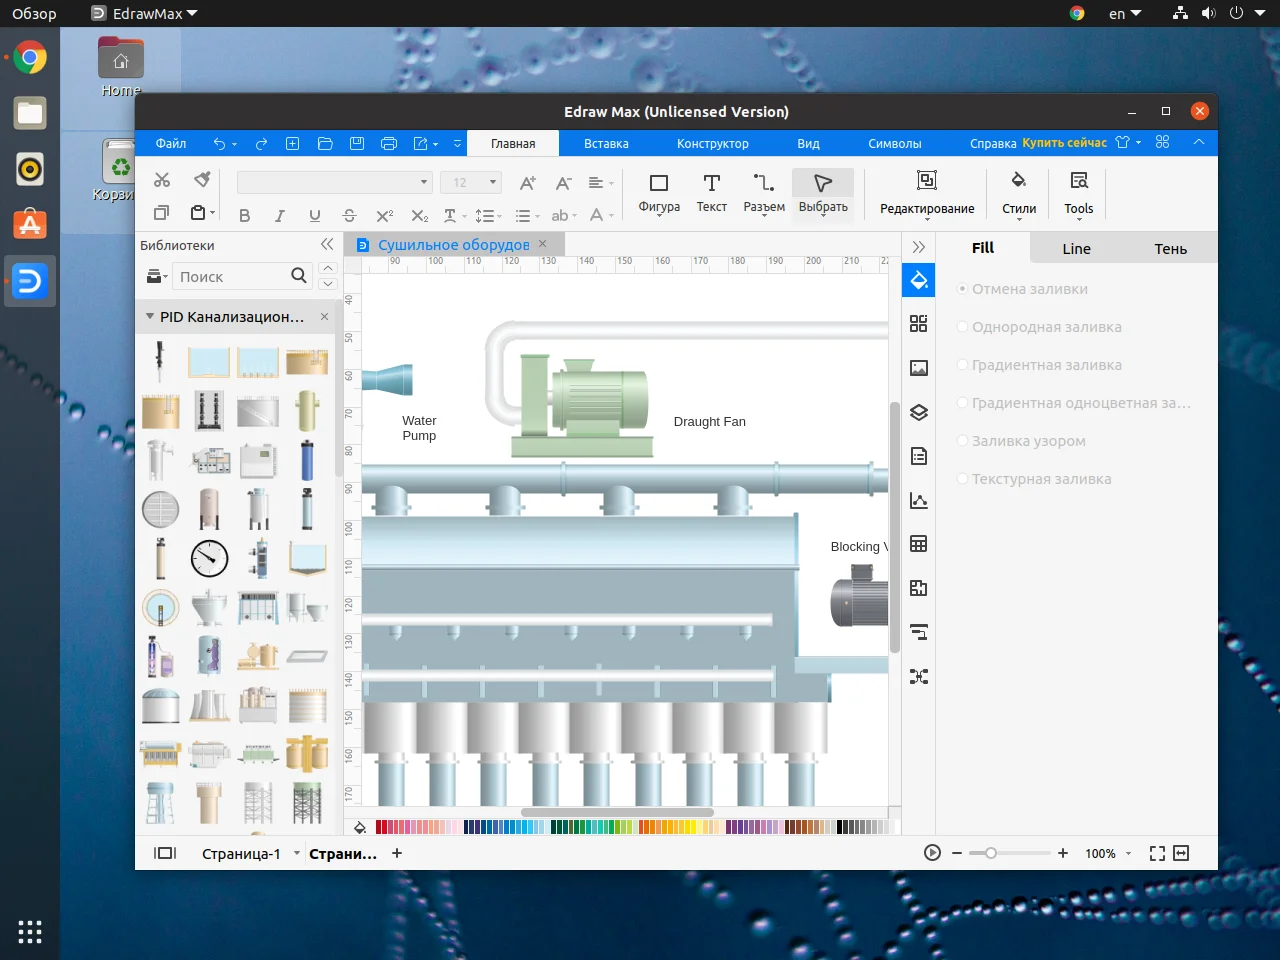Select the Однородная заливка radio option

click(x=962, y=327)
